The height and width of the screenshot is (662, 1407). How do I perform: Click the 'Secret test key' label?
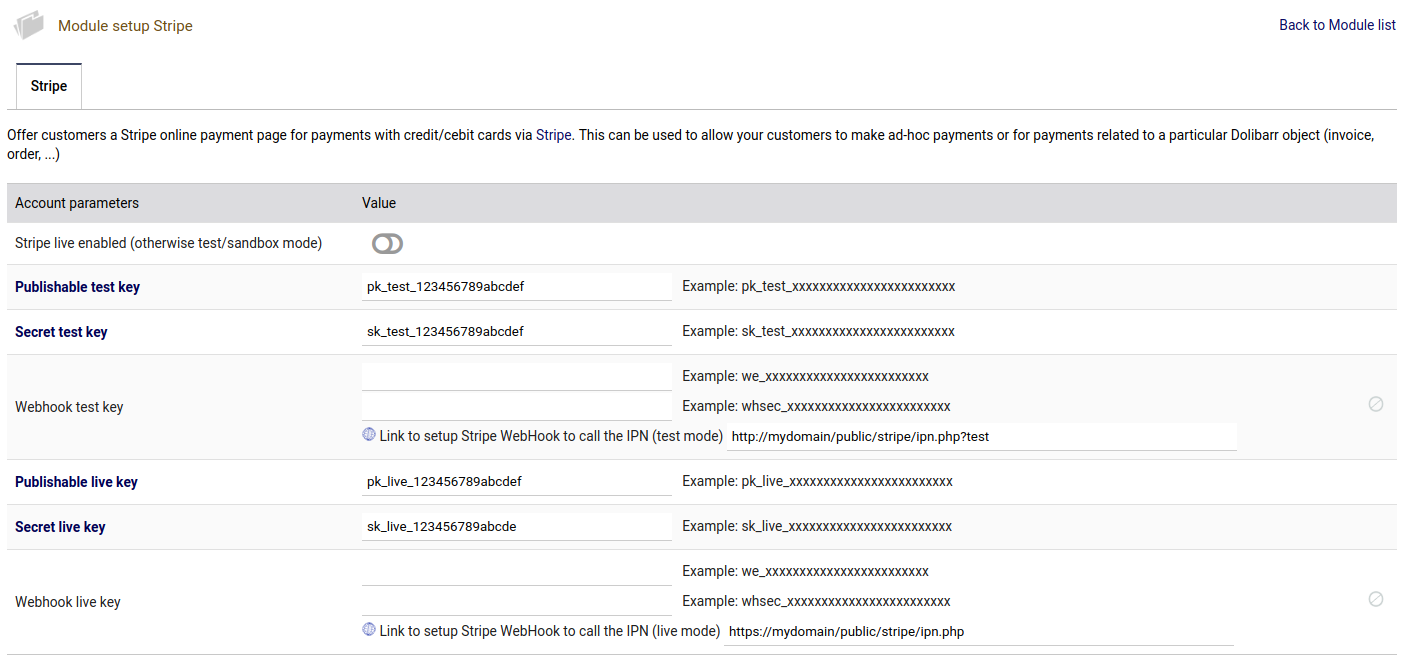pos(61,332)
